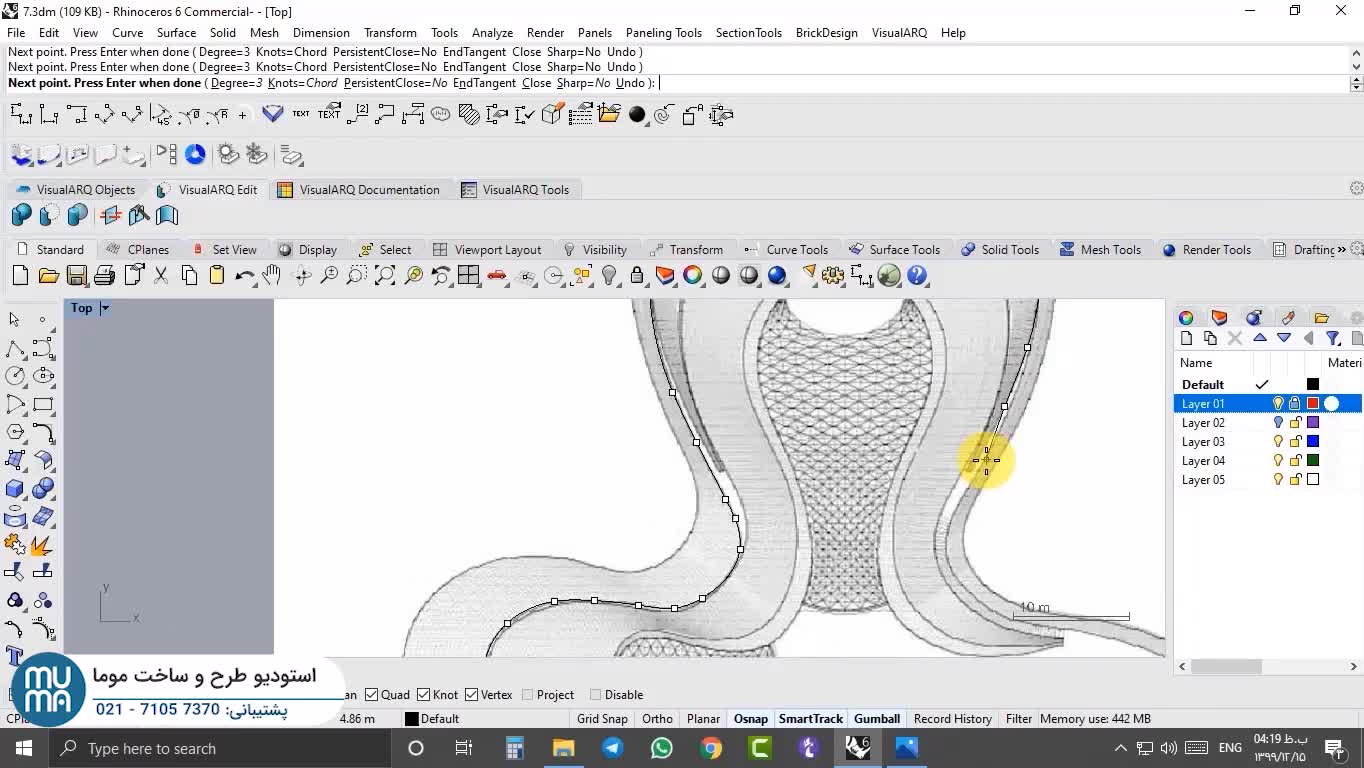Open the Help question mark icon
The image size is (1364, 768).
(x=917, y=276)
